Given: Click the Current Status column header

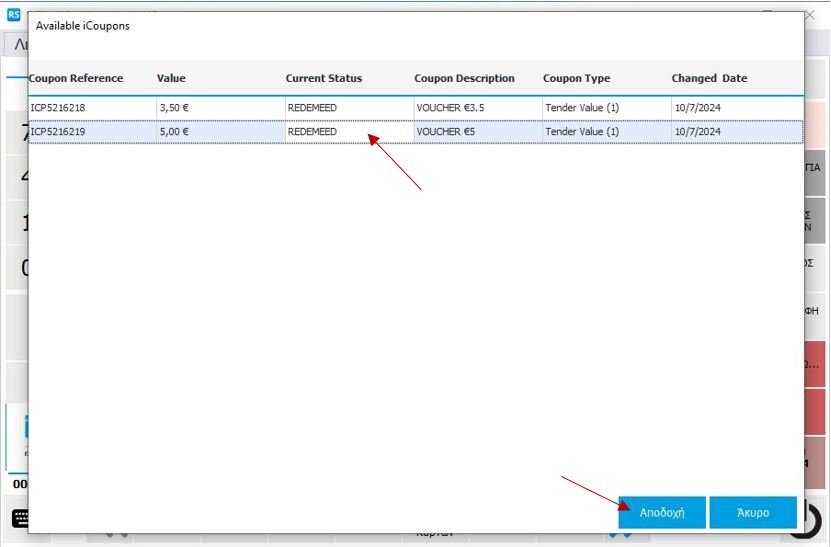Looking at the screenshot, I should 324,78.
